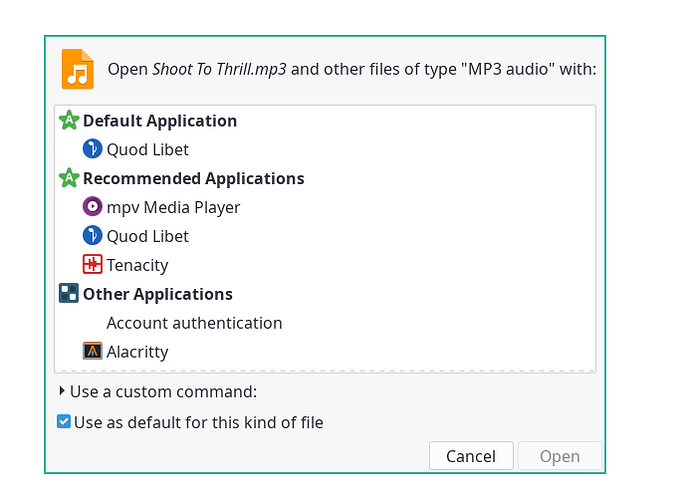Select the Other Applications header row
This screenshot has width=686, height=500.
325,294
